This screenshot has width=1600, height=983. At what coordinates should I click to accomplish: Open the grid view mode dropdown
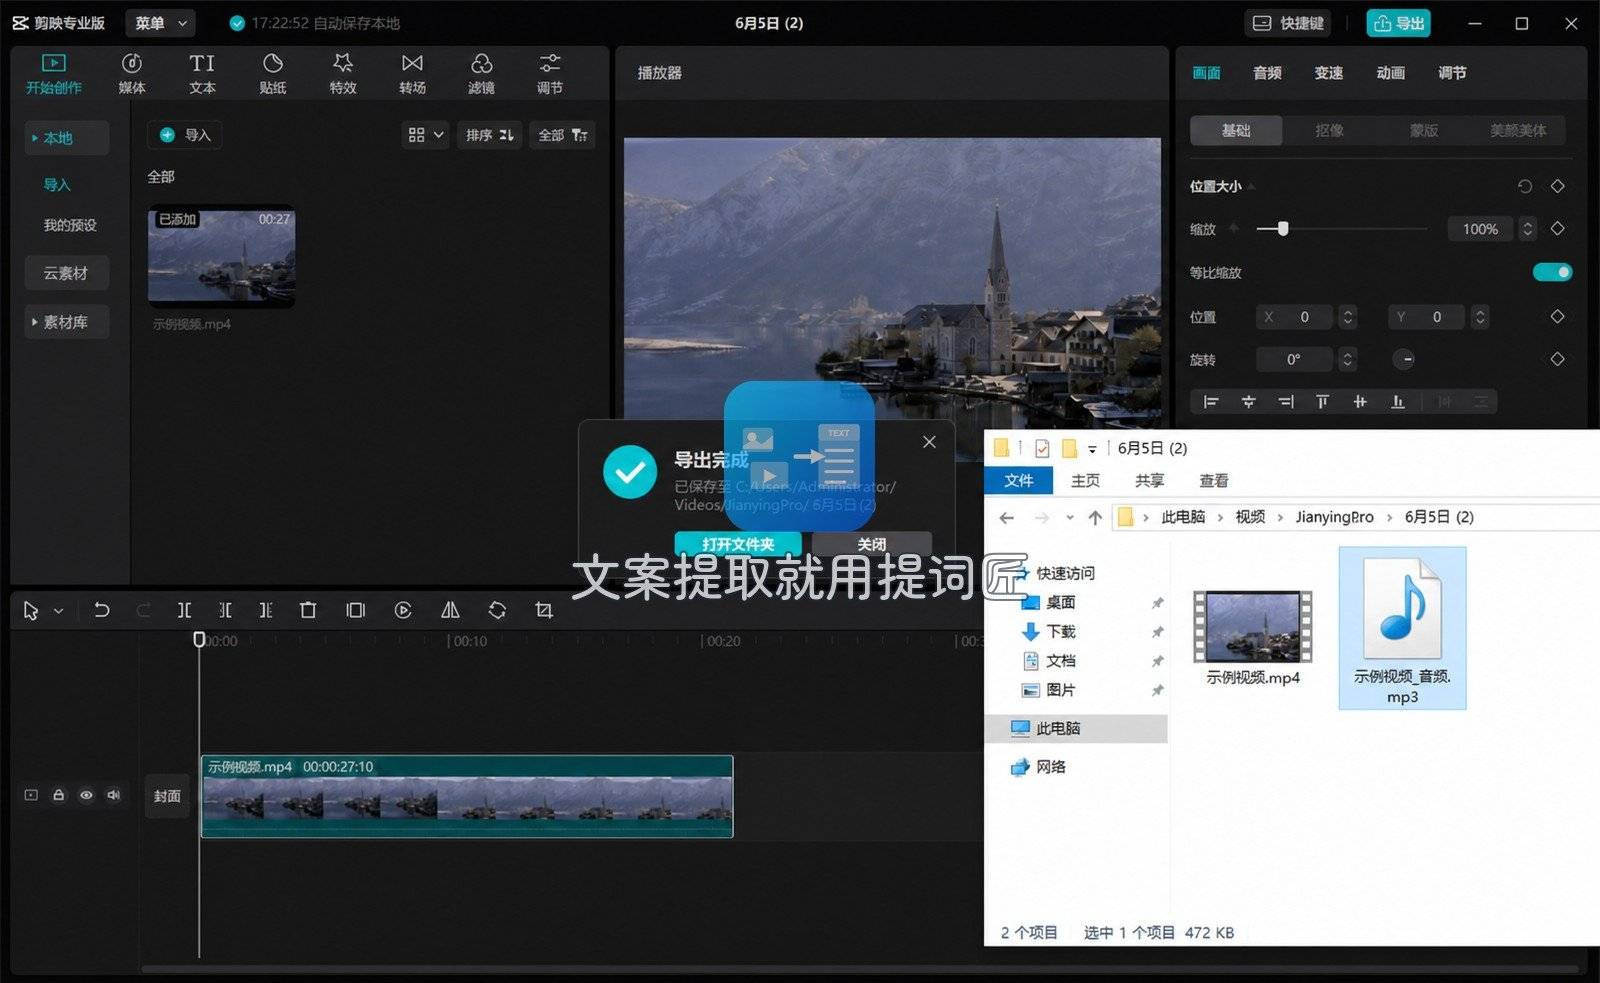tap(426, 135)
